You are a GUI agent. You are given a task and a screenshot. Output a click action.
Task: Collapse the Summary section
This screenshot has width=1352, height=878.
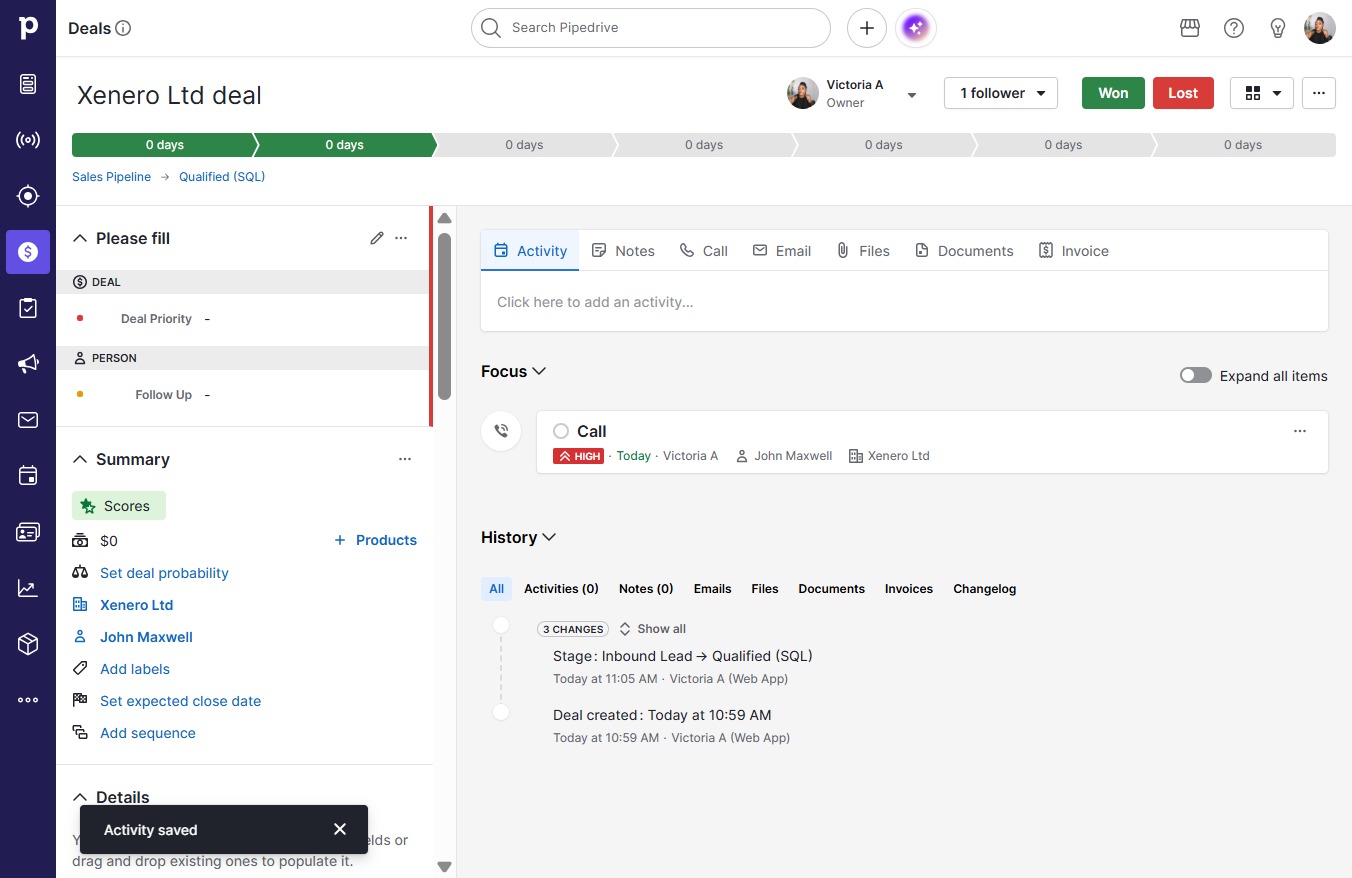pos(81,459)
